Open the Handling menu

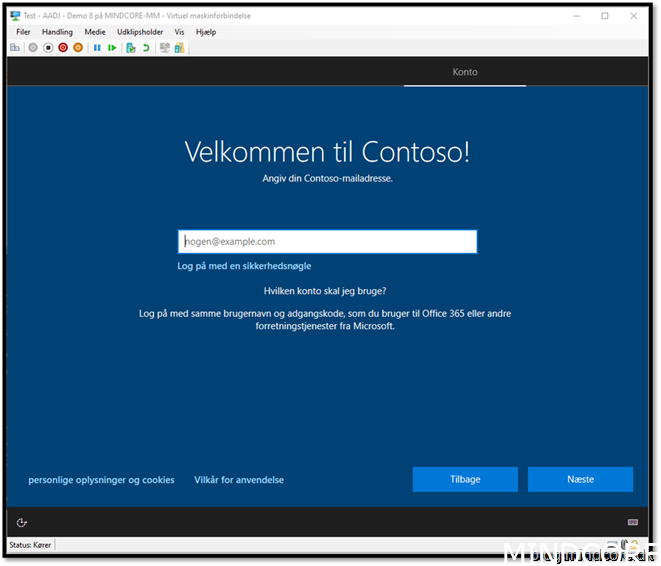pyautogui.click(x=57, y=32)
